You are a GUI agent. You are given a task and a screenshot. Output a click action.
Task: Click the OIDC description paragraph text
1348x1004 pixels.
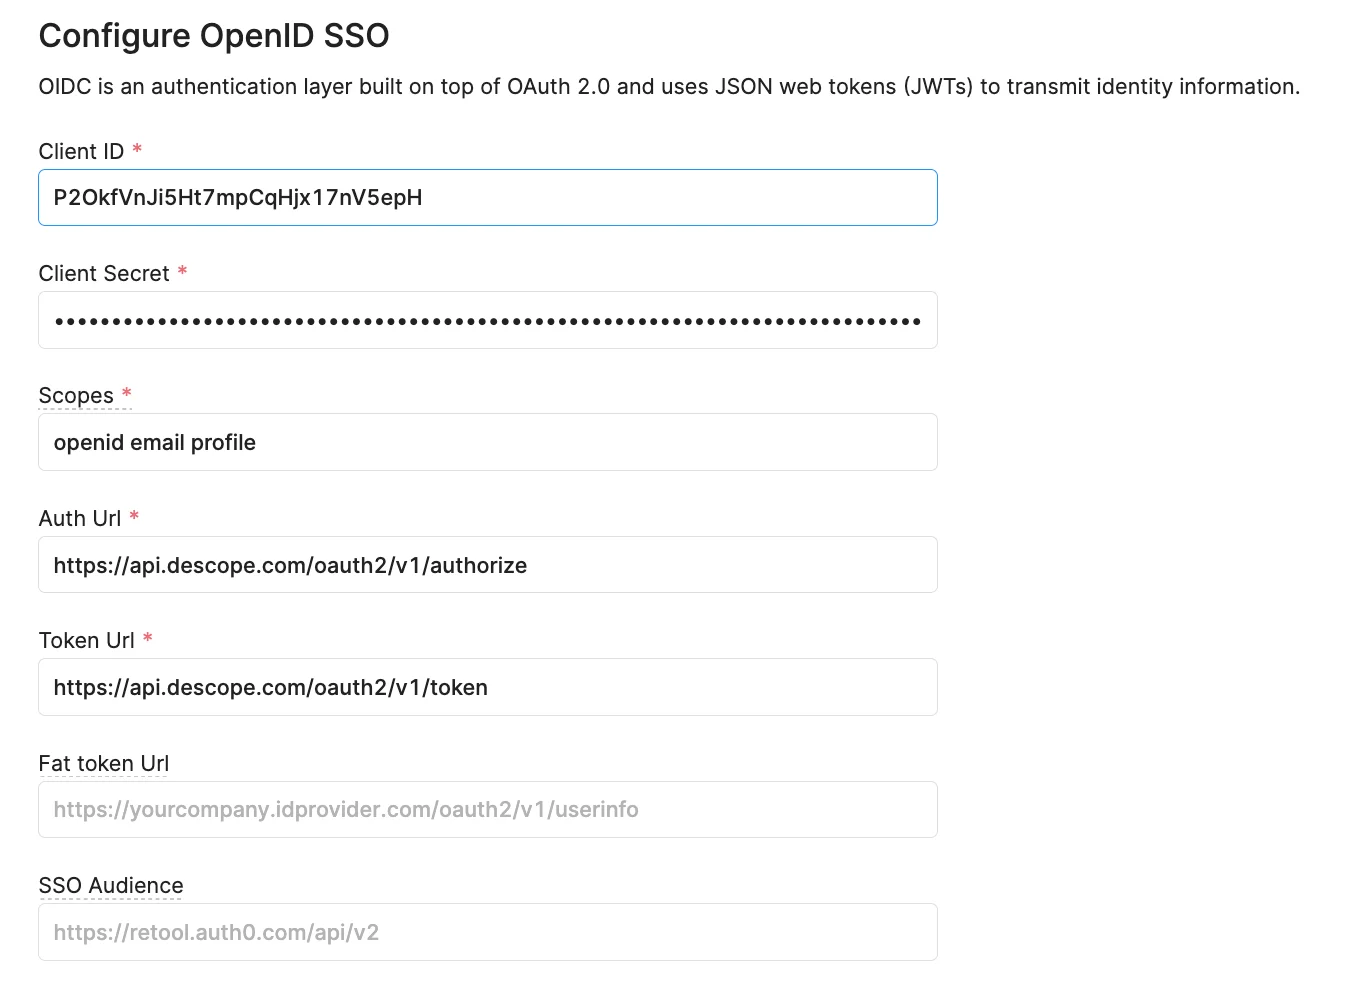(669, 87)
